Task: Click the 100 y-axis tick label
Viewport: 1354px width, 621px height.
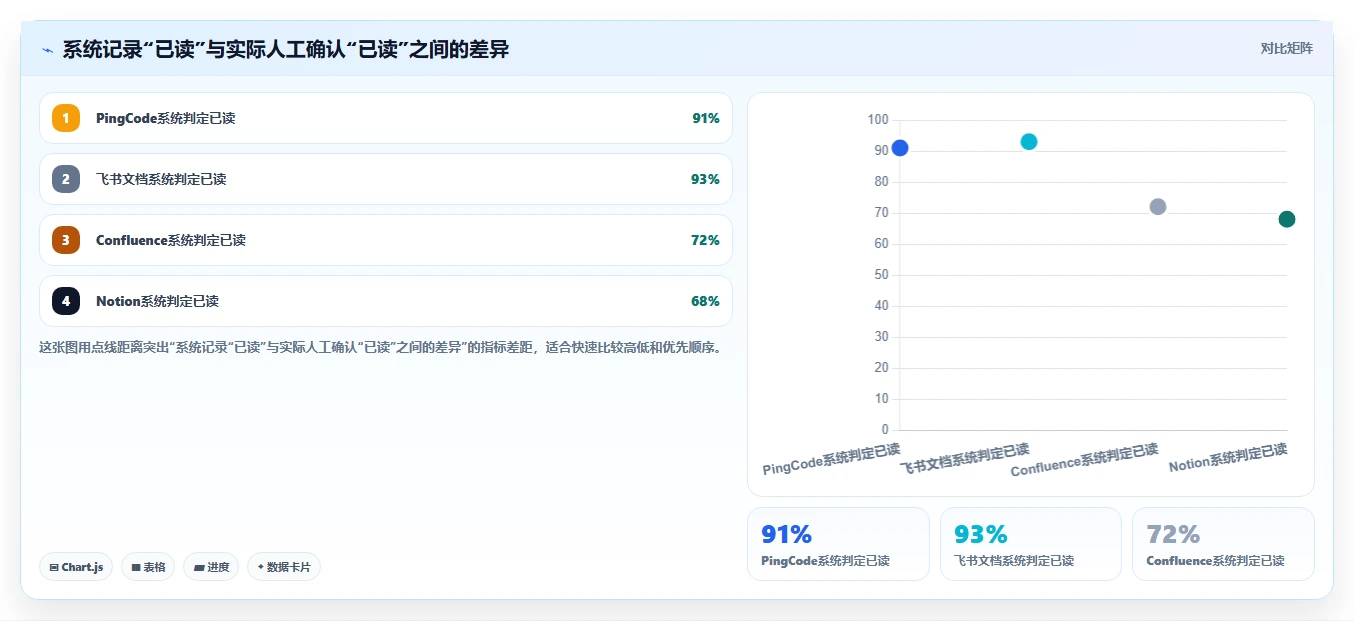Action: [x=878, y=120]
